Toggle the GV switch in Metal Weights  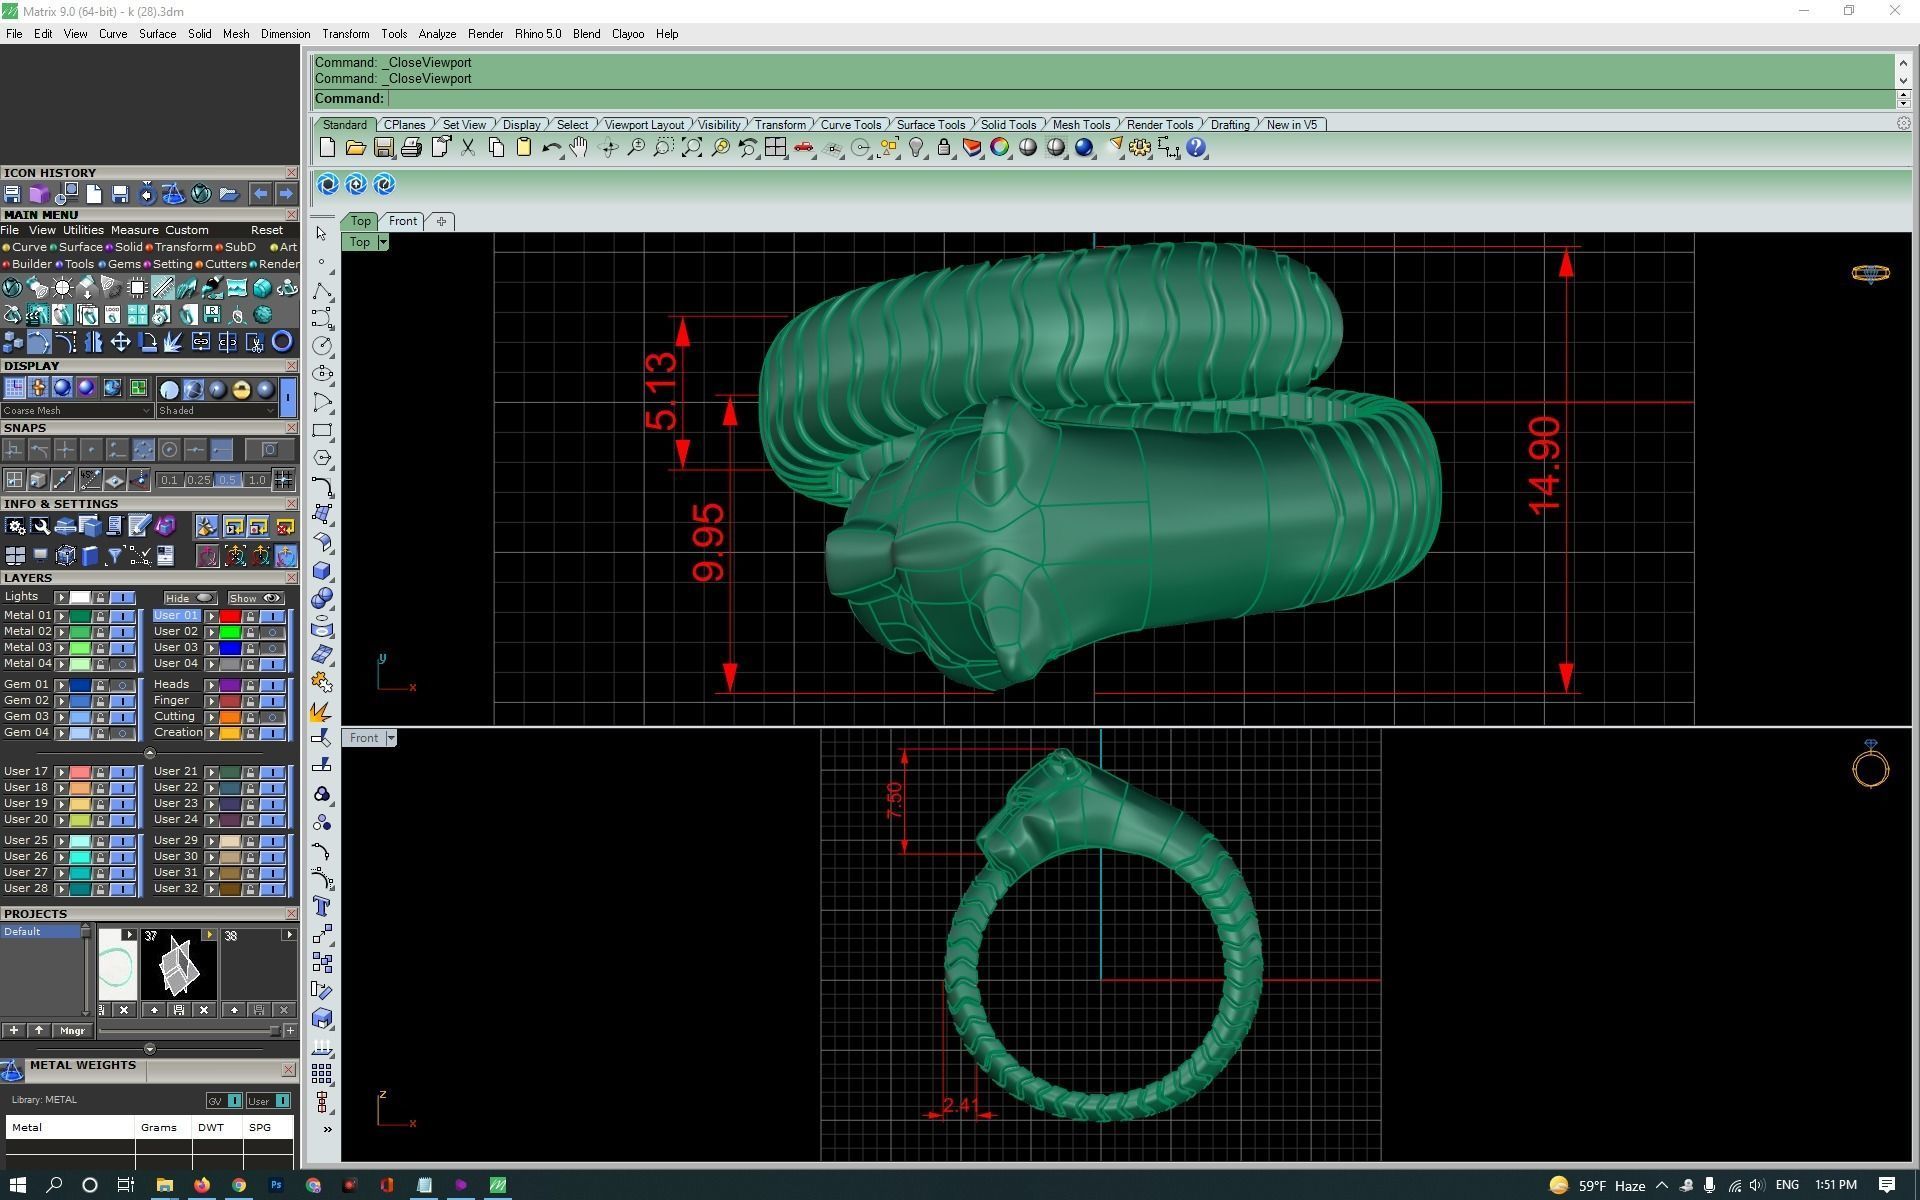(225, 1101)
